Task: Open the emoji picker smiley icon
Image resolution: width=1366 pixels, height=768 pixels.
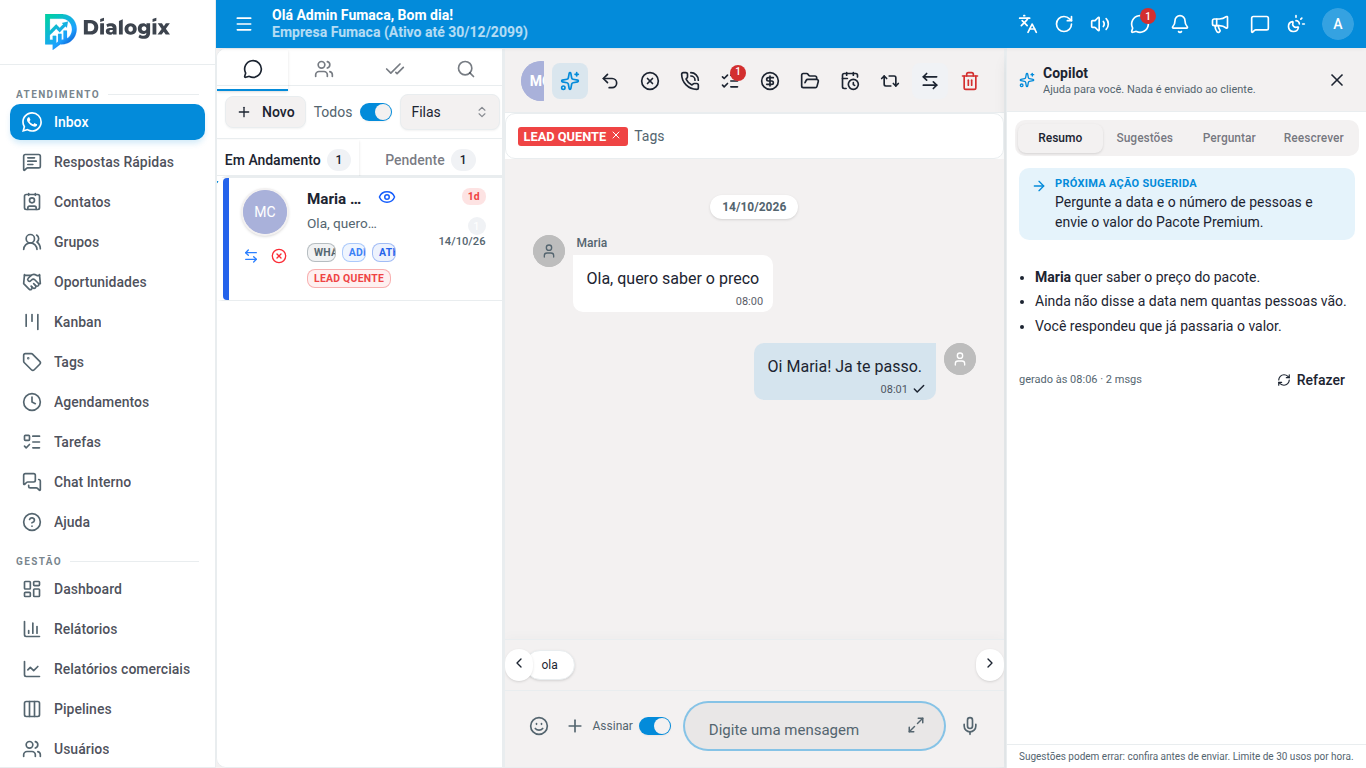Action: [x=539, y=726]
